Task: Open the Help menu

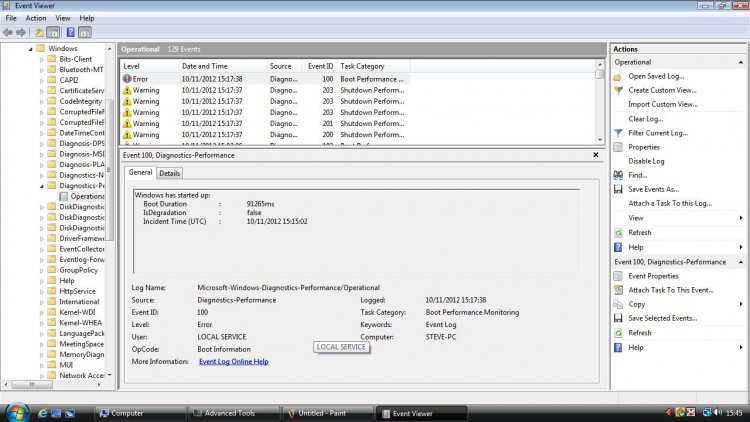Action: tap(87, 18)
